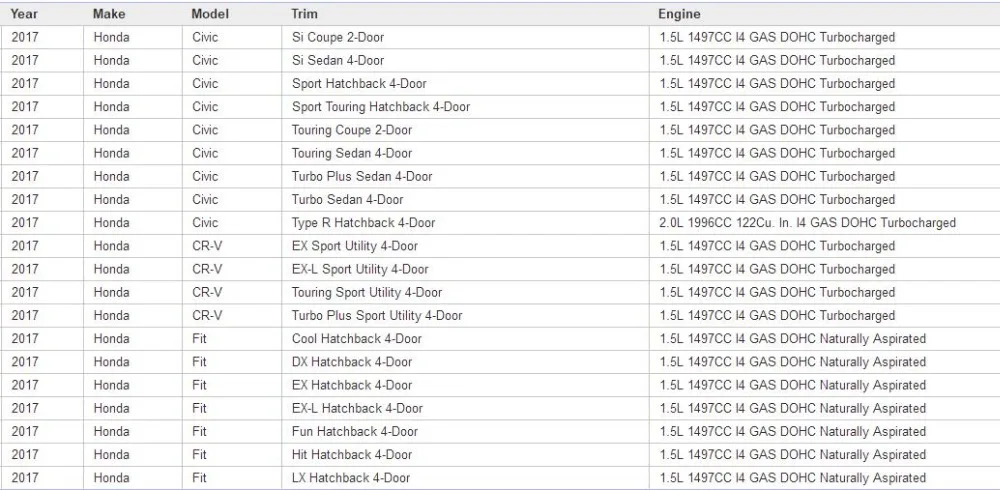
Task: Select the Hit Hatchback 4-Door cell
Action: [x=466, y=455]
